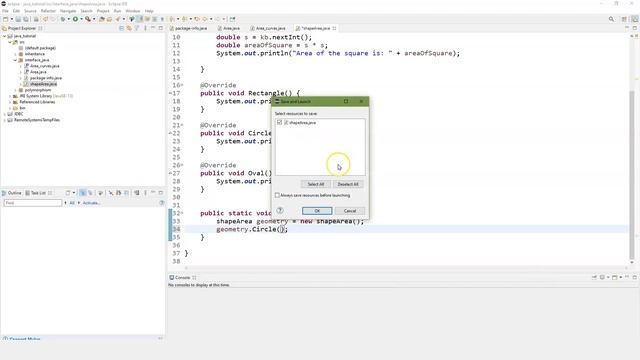Expand the inheritance package

tap(16, 54)
